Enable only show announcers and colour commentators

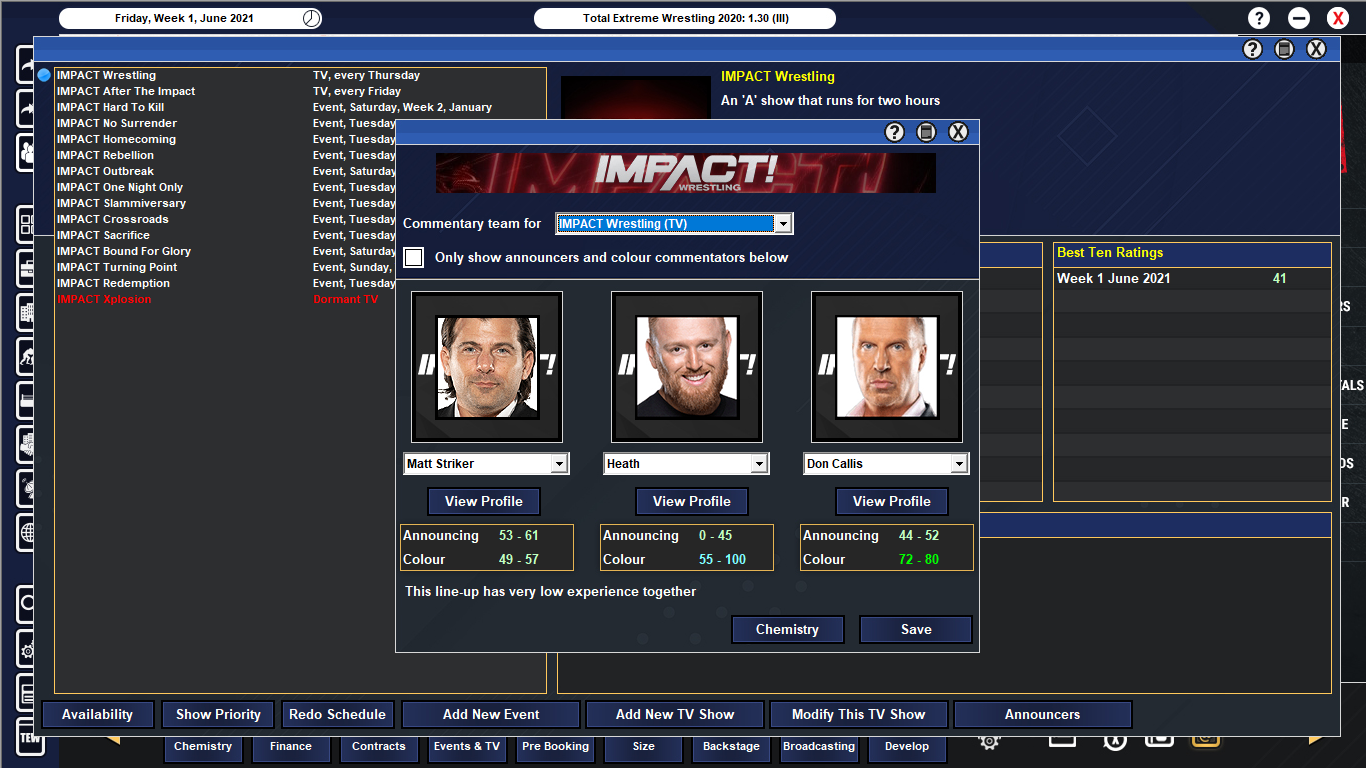[x=413, y=258]
